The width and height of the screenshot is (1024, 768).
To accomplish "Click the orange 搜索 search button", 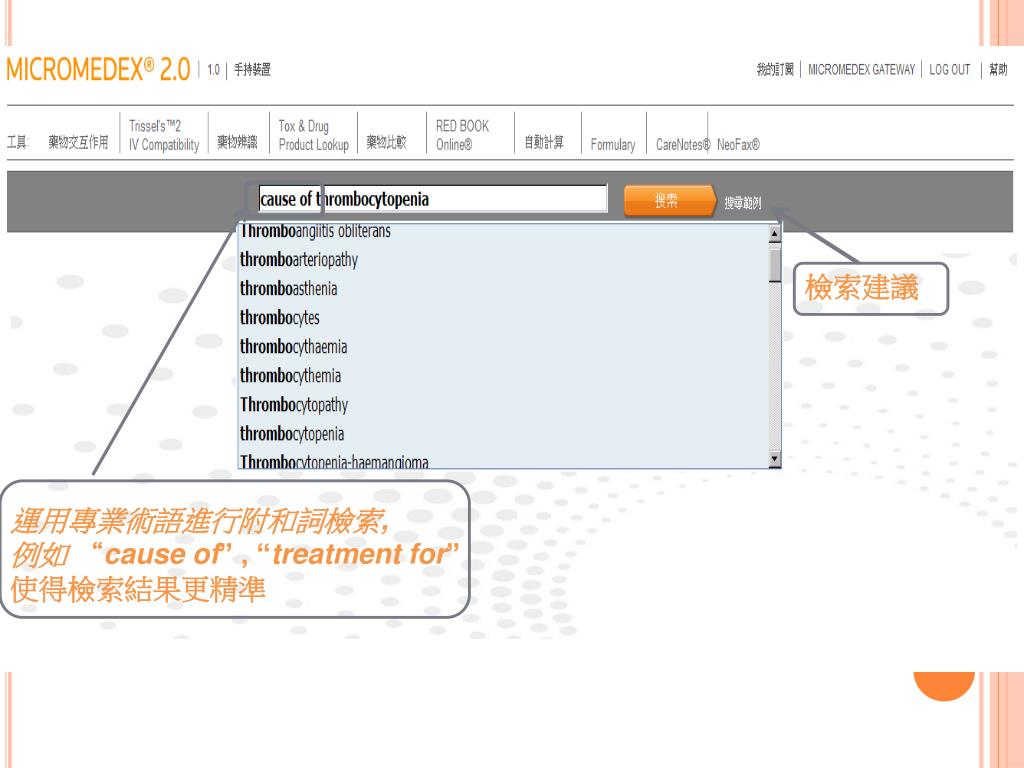I will coord(669,200).
